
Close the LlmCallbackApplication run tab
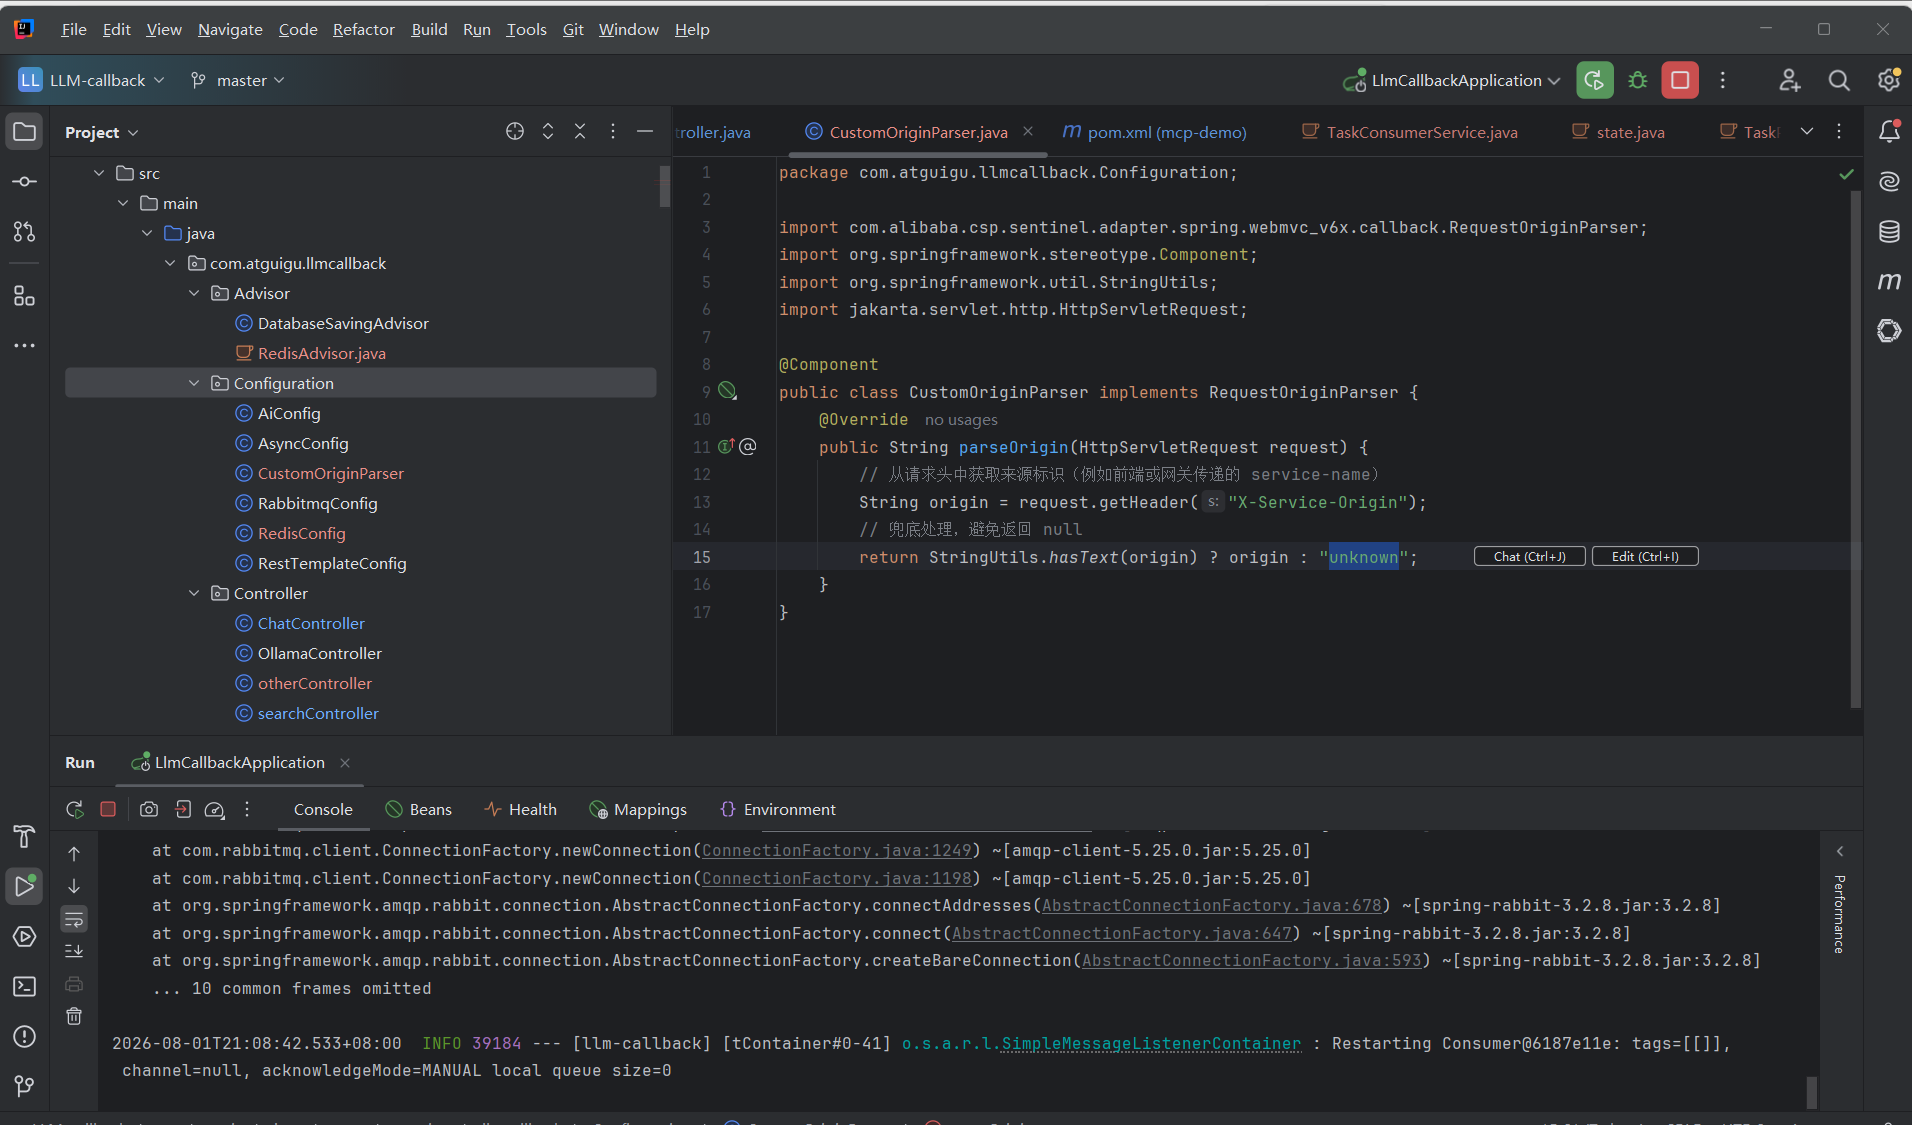coord(345,762)
